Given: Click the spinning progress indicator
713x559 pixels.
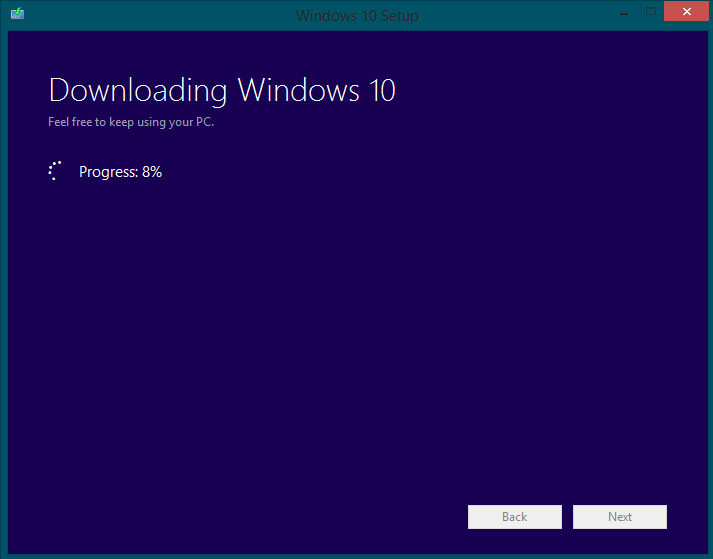Looking at the screenshot, I should point(55,171).
